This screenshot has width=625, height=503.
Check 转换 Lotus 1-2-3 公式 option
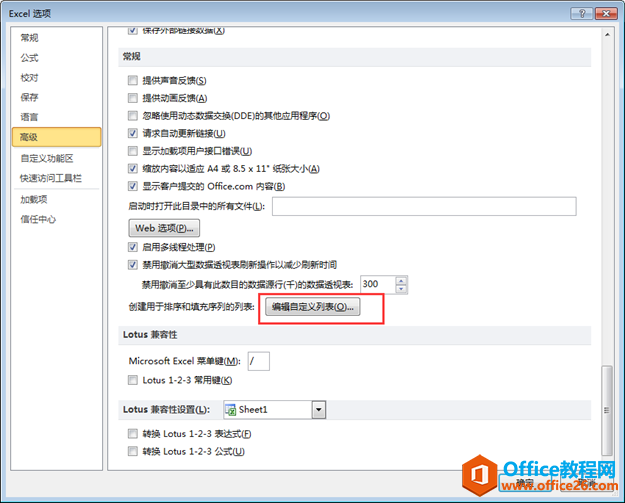click(133, 451)
